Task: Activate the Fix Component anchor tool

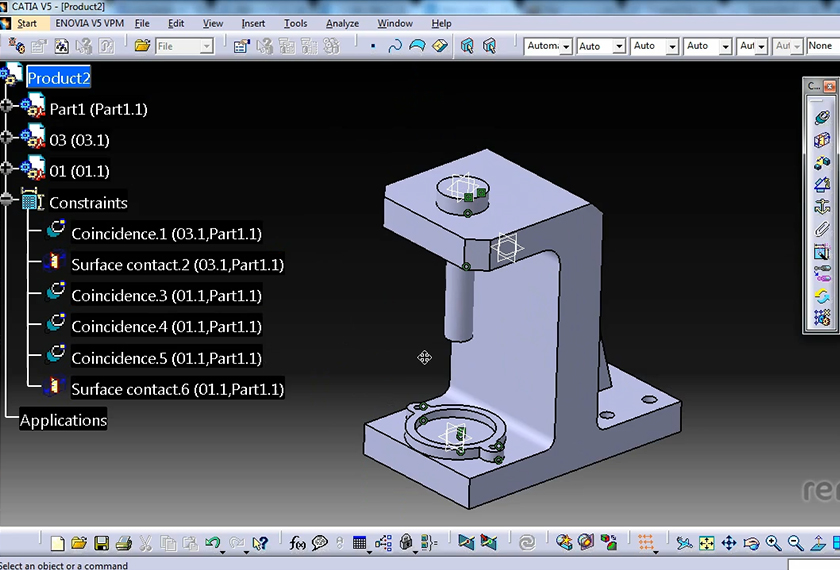Action: click(x=821, y=207)
